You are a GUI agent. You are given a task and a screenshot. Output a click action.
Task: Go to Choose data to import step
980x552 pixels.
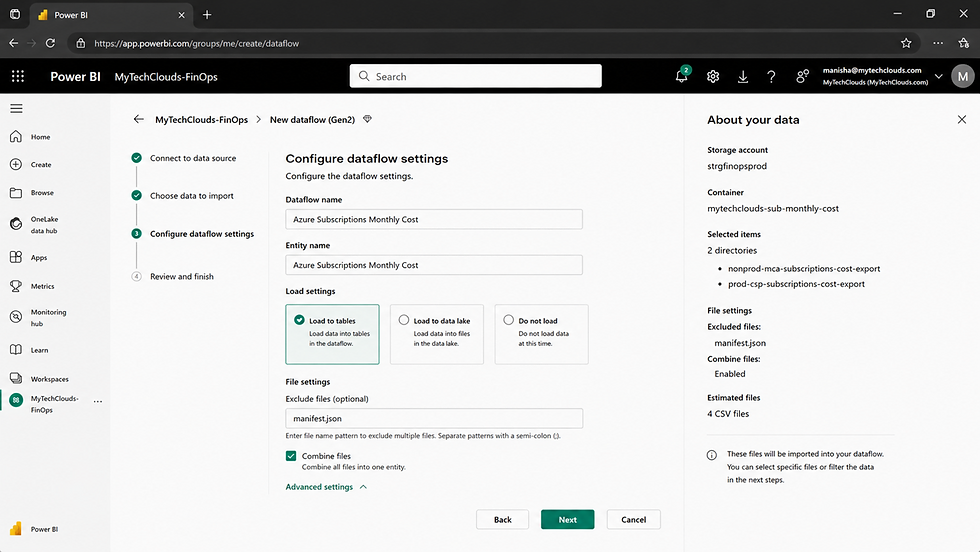click(192, 196)
